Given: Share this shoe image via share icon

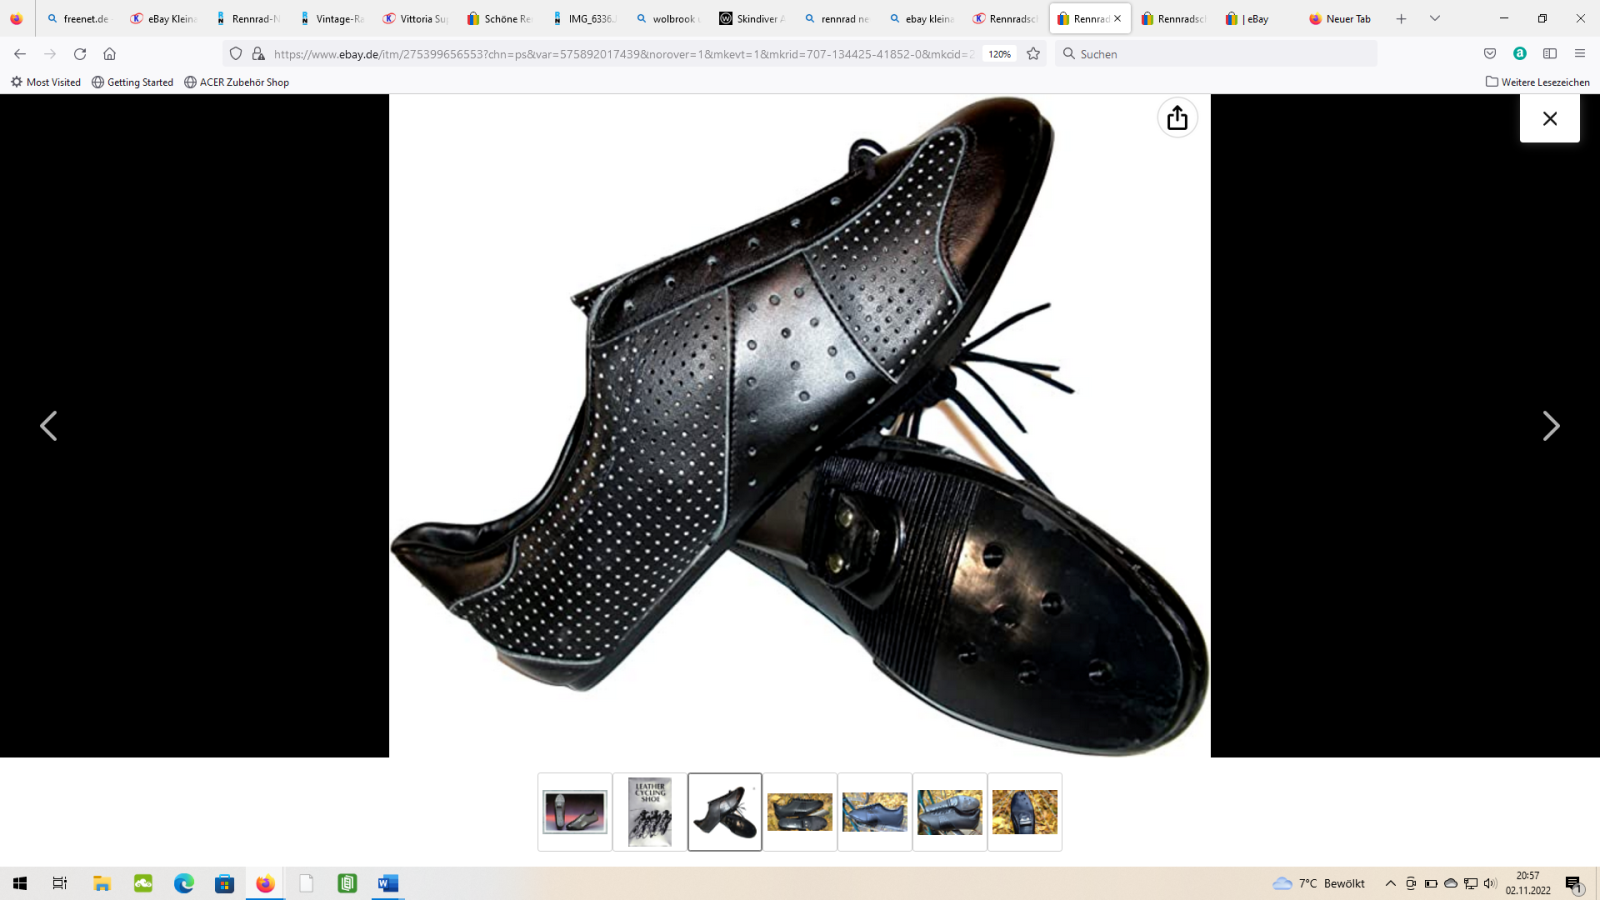Looking at the screenshot, I should pyautogui.click(x=1177, y=118).
